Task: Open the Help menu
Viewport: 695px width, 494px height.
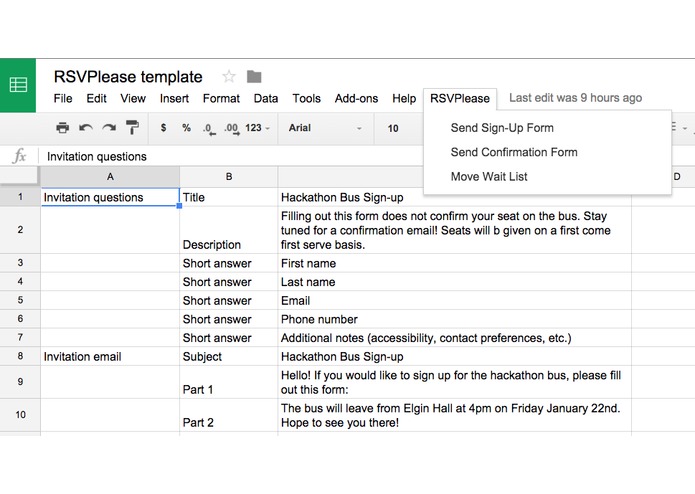Action: 404,98
